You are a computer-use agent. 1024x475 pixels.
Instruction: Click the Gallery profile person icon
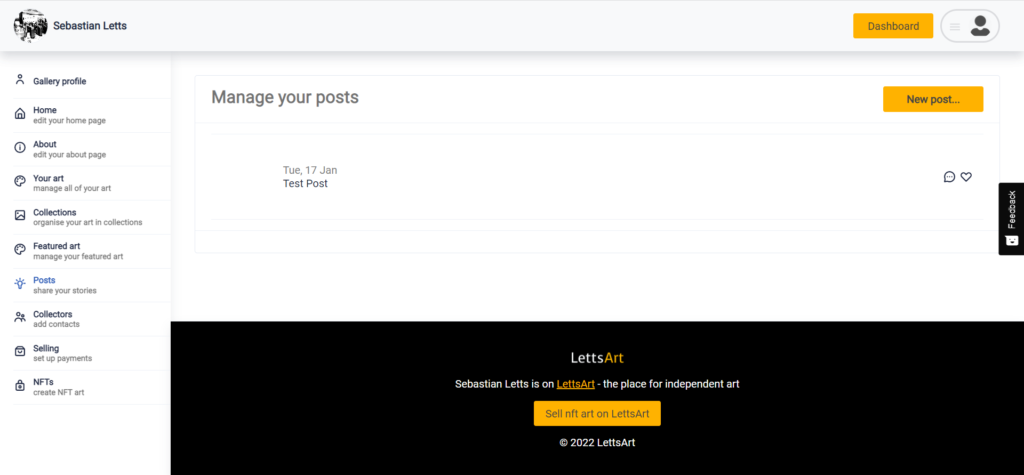pos(20,80)
